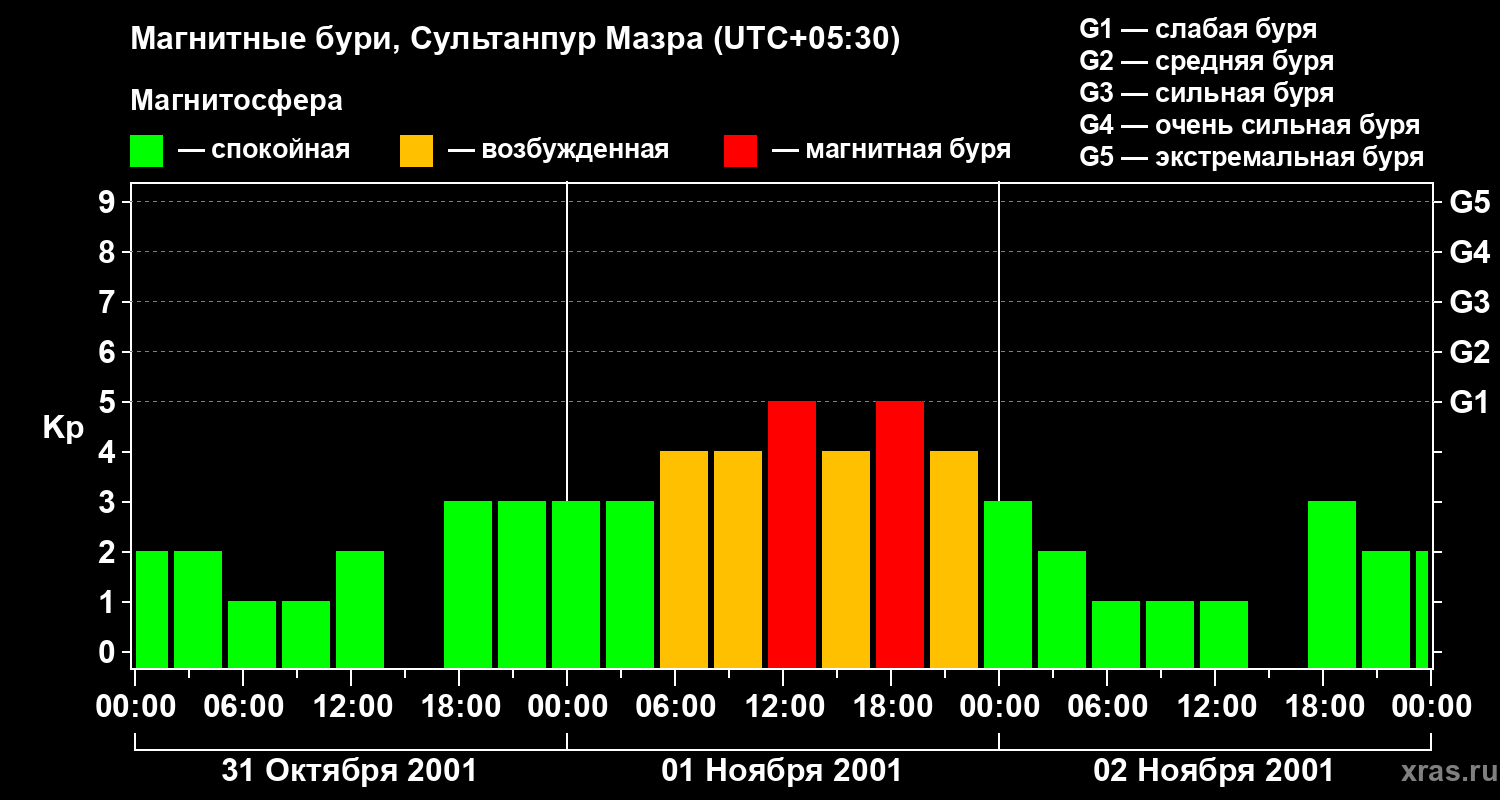
Task: Click the «12:00» time label above 02 Ноября
Action: coord(1215,707)
